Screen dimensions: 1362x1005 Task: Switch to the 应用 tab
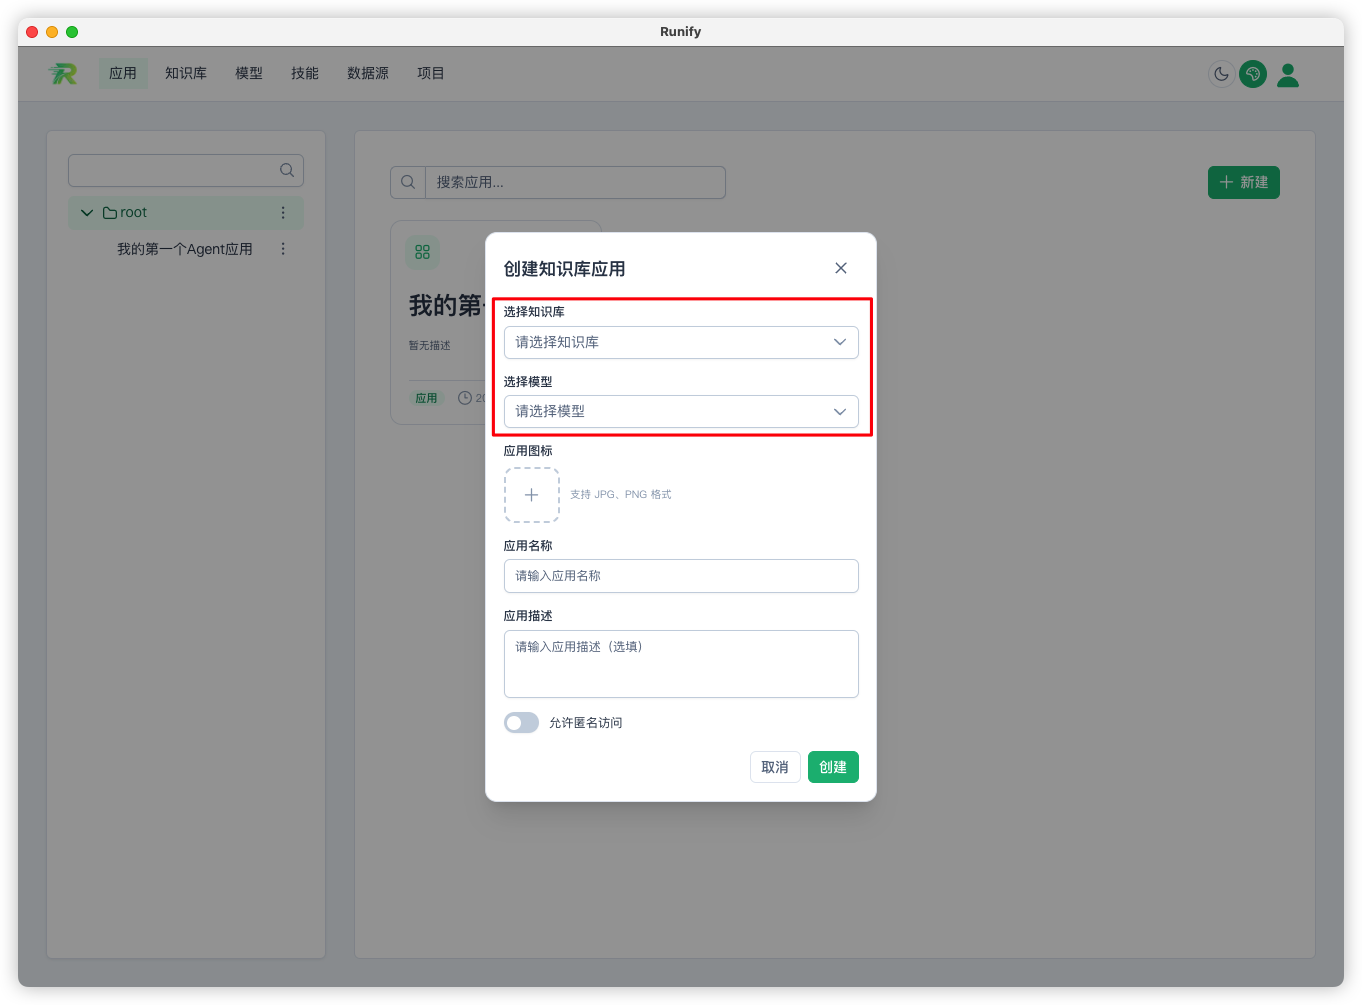point(123,73)
